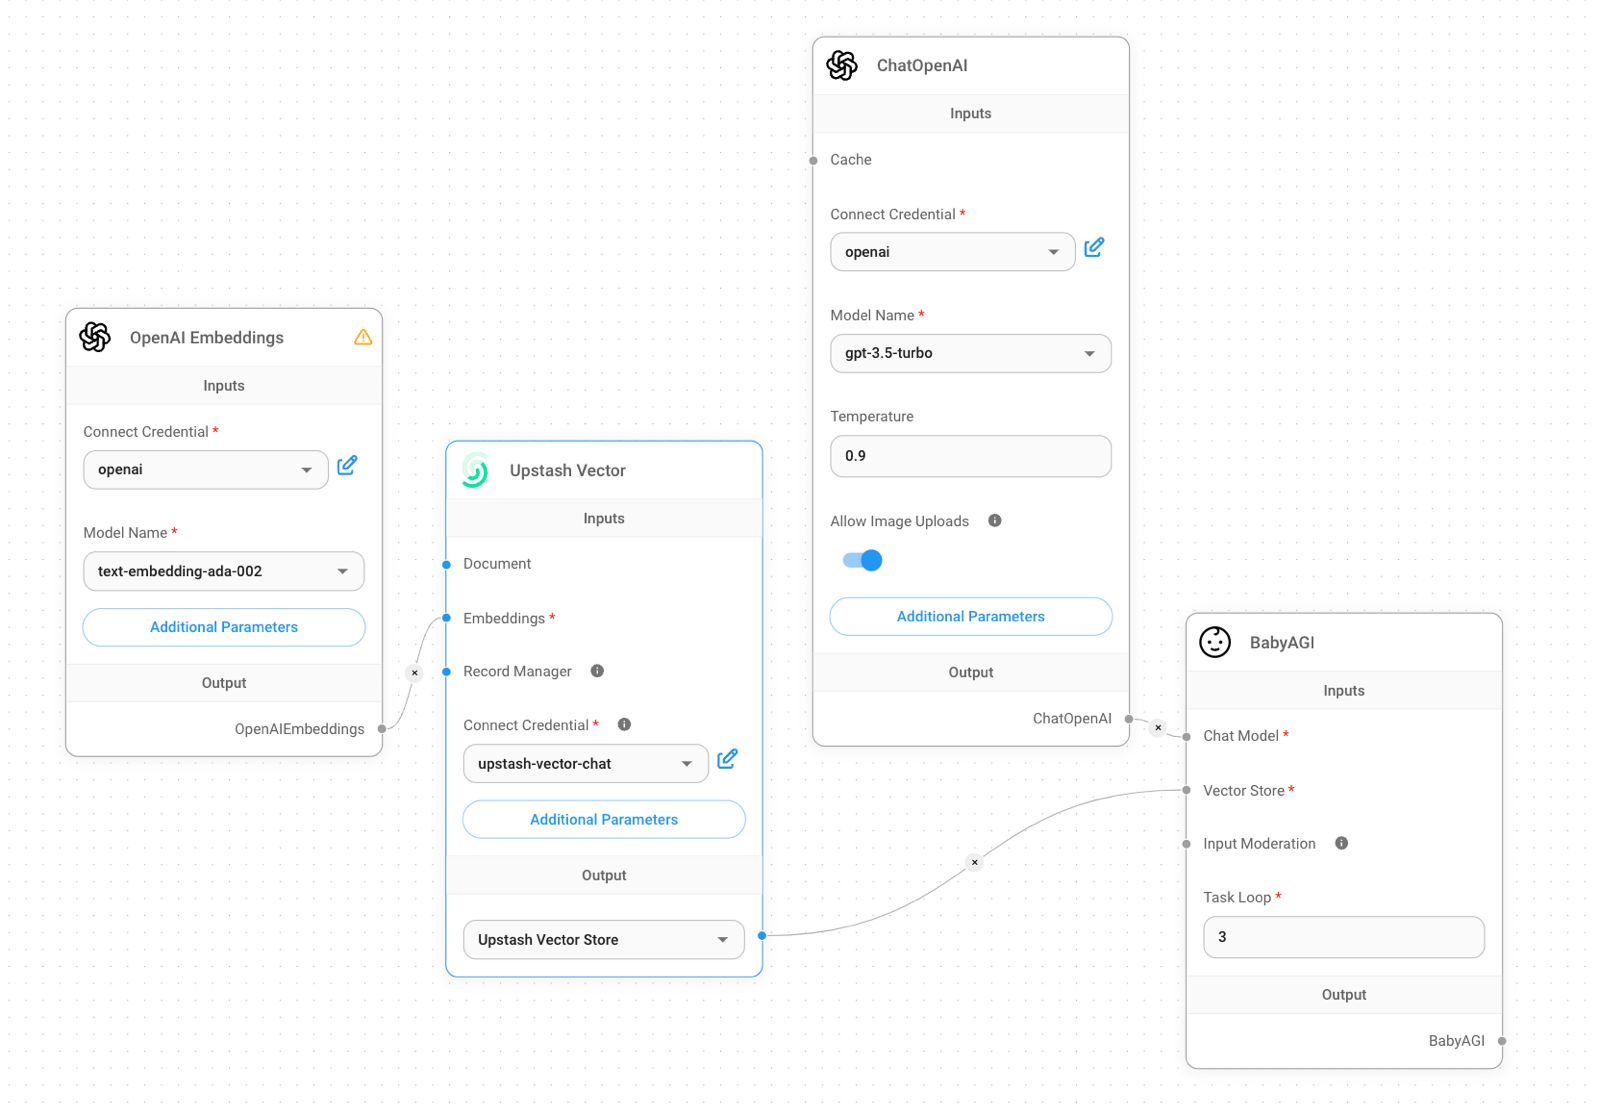Edit the Upstash Vector credential via pencil icon
Viewport: 1600px width, 1117px height.
(727, 760)
